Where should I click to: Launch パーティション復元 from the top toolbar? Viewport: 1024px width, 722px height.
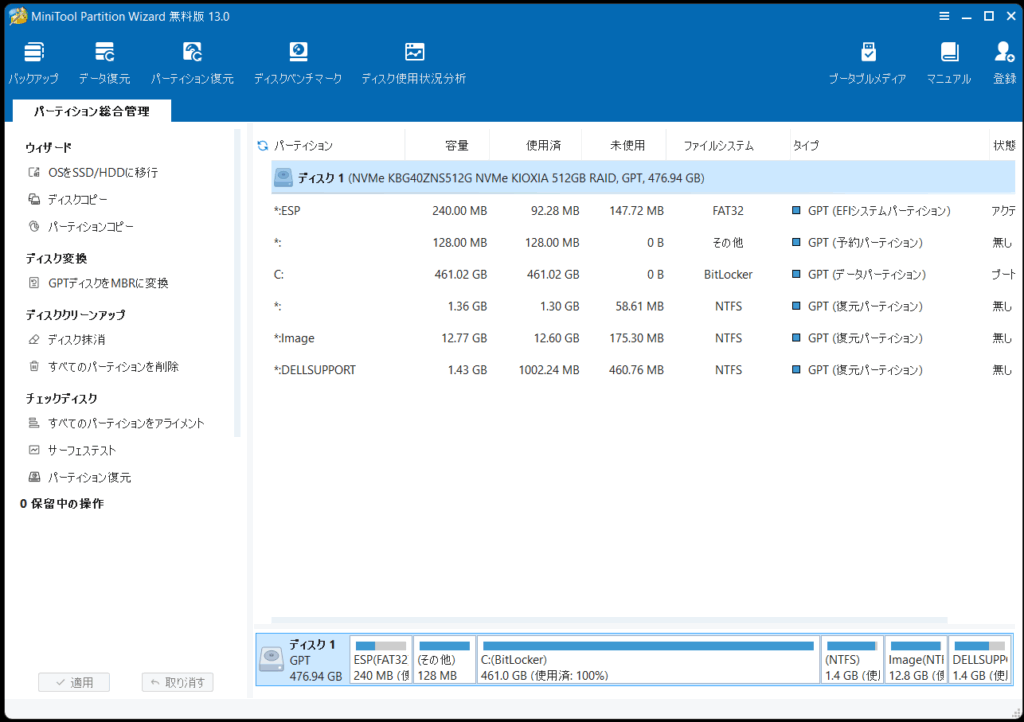(192, 62)
